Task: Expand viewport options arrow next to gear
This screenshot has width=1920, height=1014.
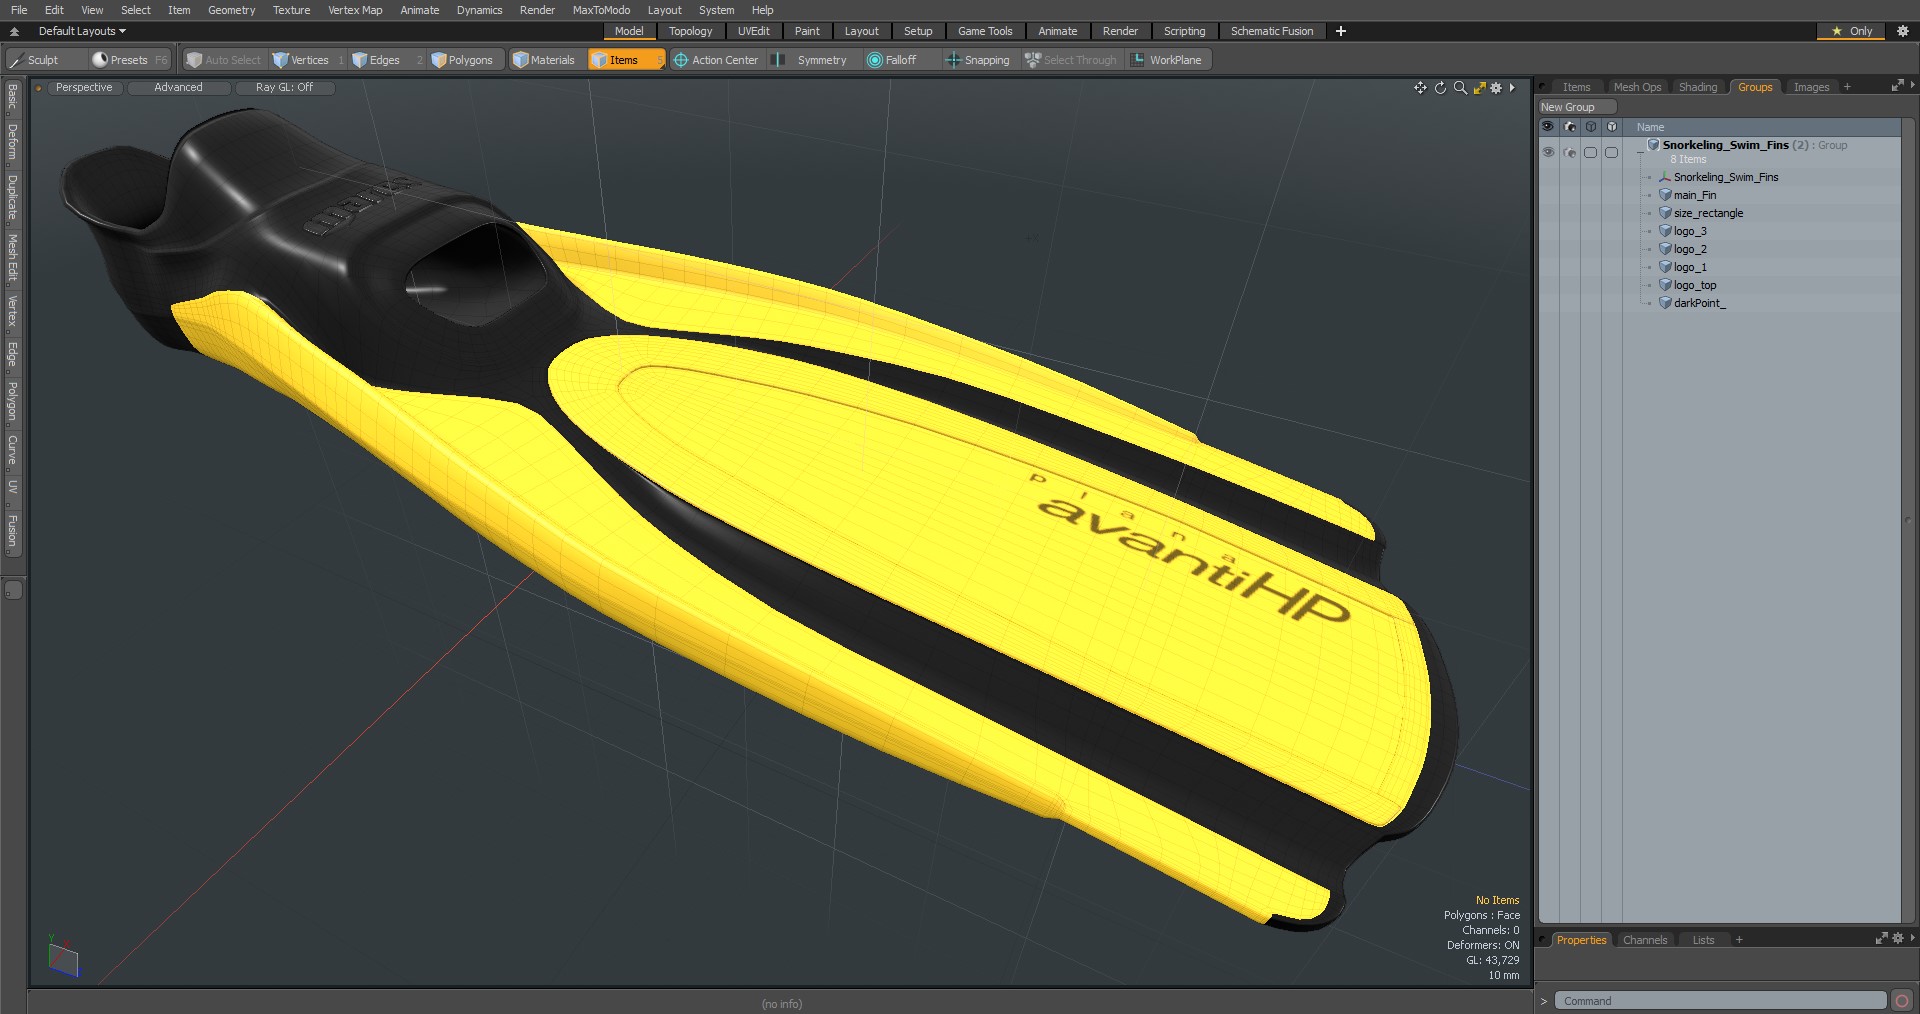Action: (1512, 88)
